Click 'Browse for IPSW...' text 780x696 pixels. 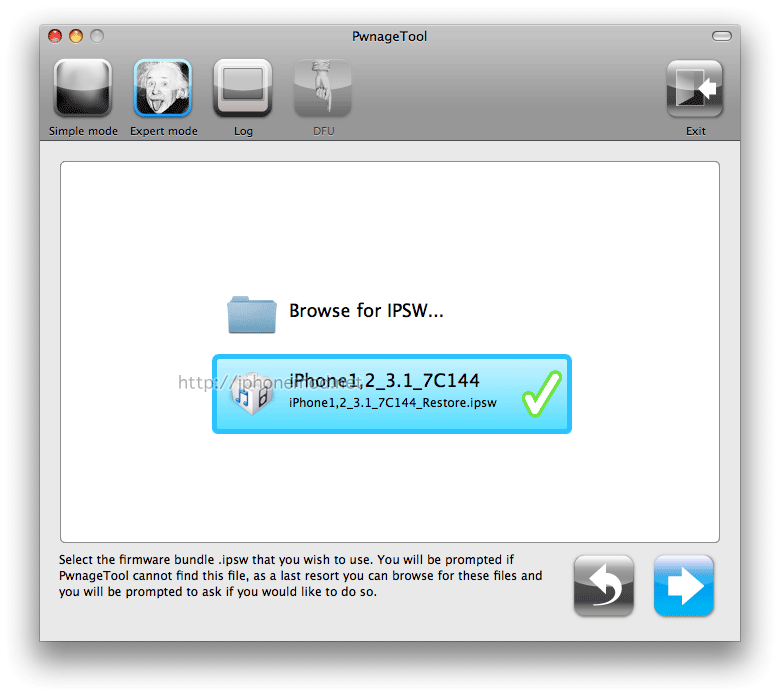366,310
